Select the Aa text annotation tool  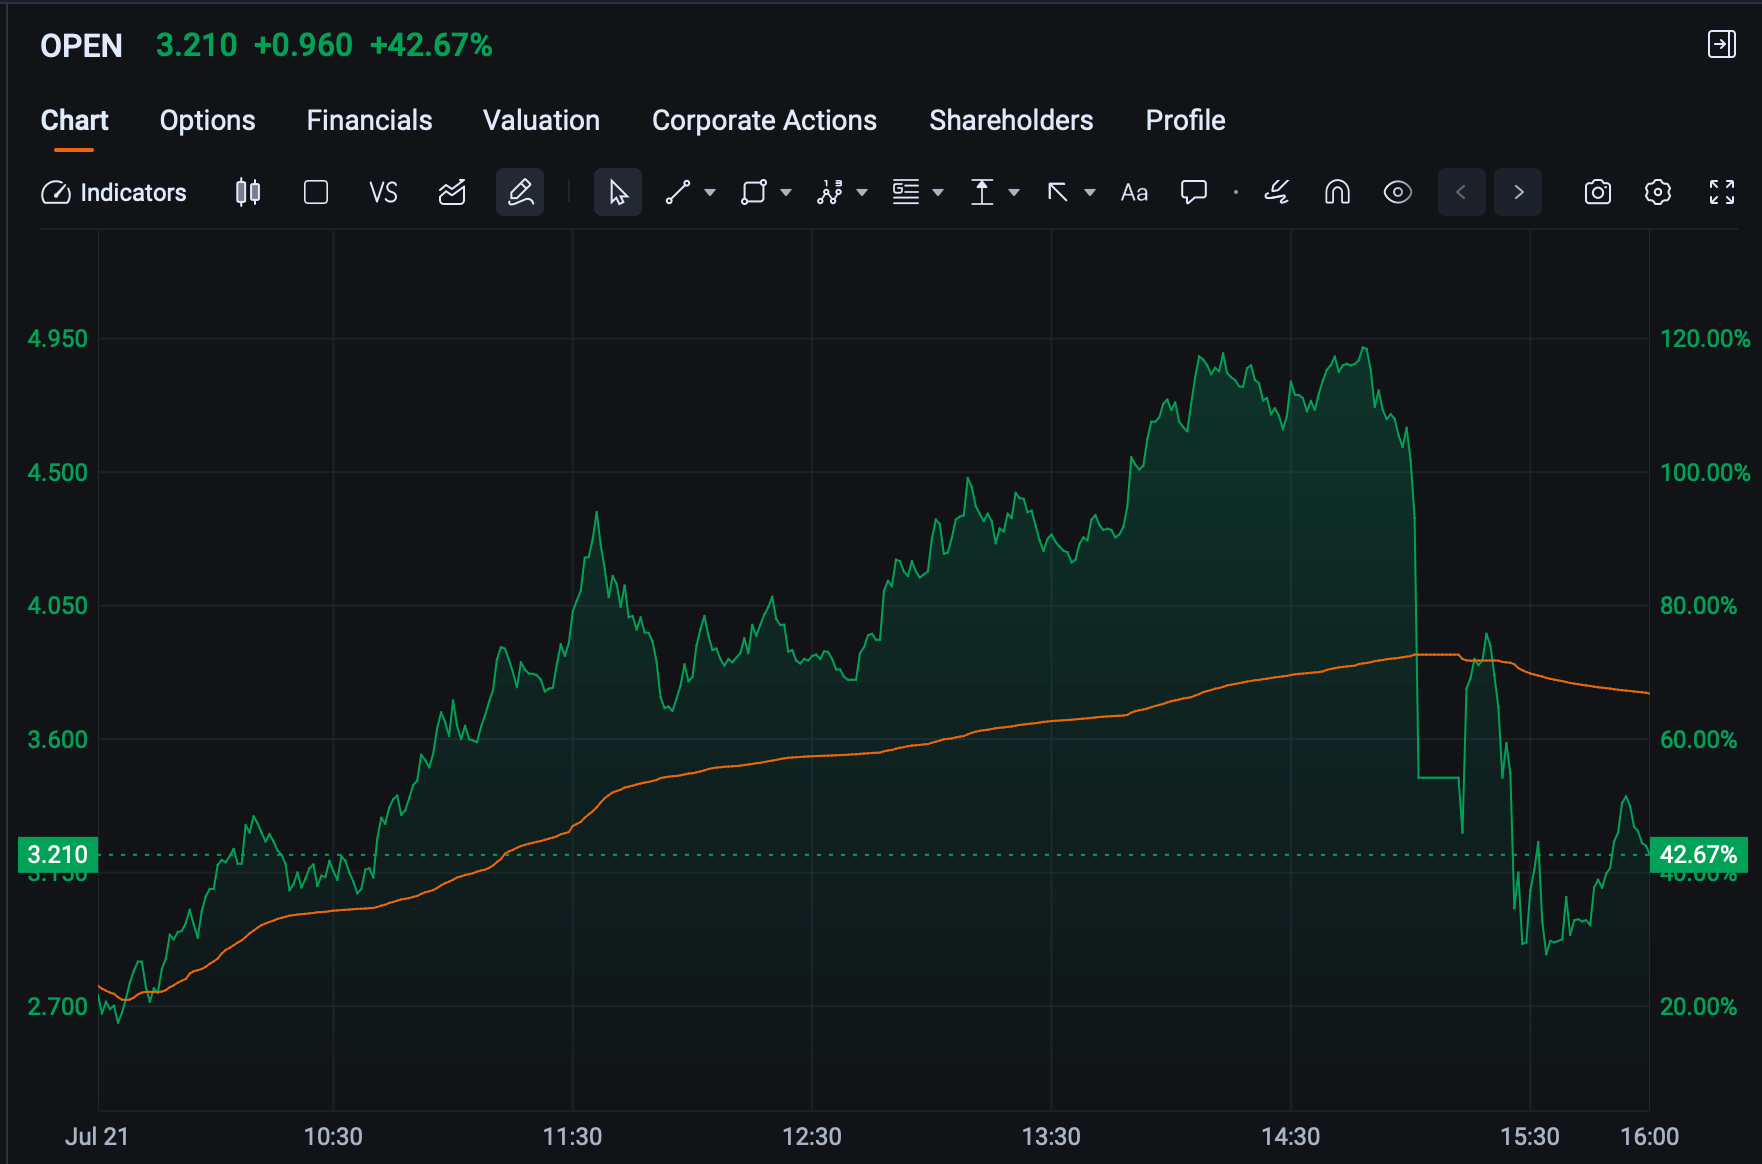click(1134, 192)
